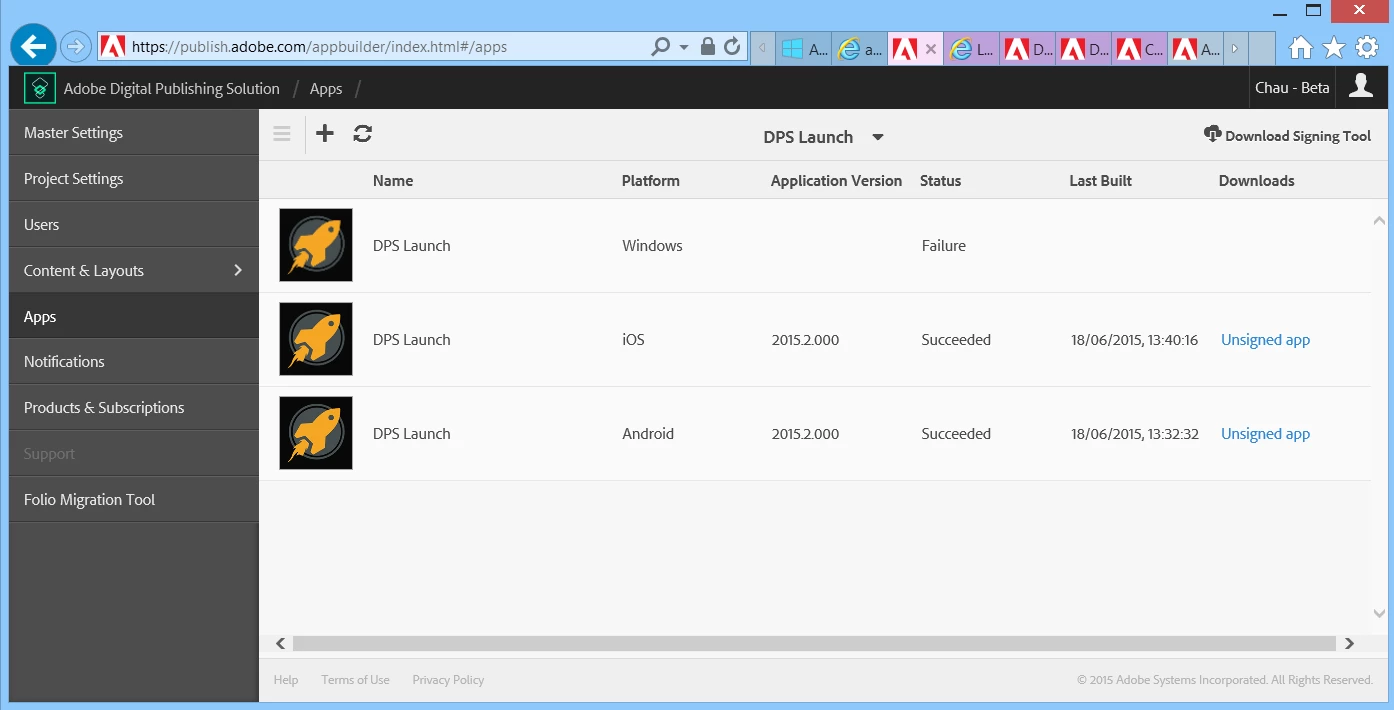Click the rocket thumbnail of the Android app

[x=316, y=433]
